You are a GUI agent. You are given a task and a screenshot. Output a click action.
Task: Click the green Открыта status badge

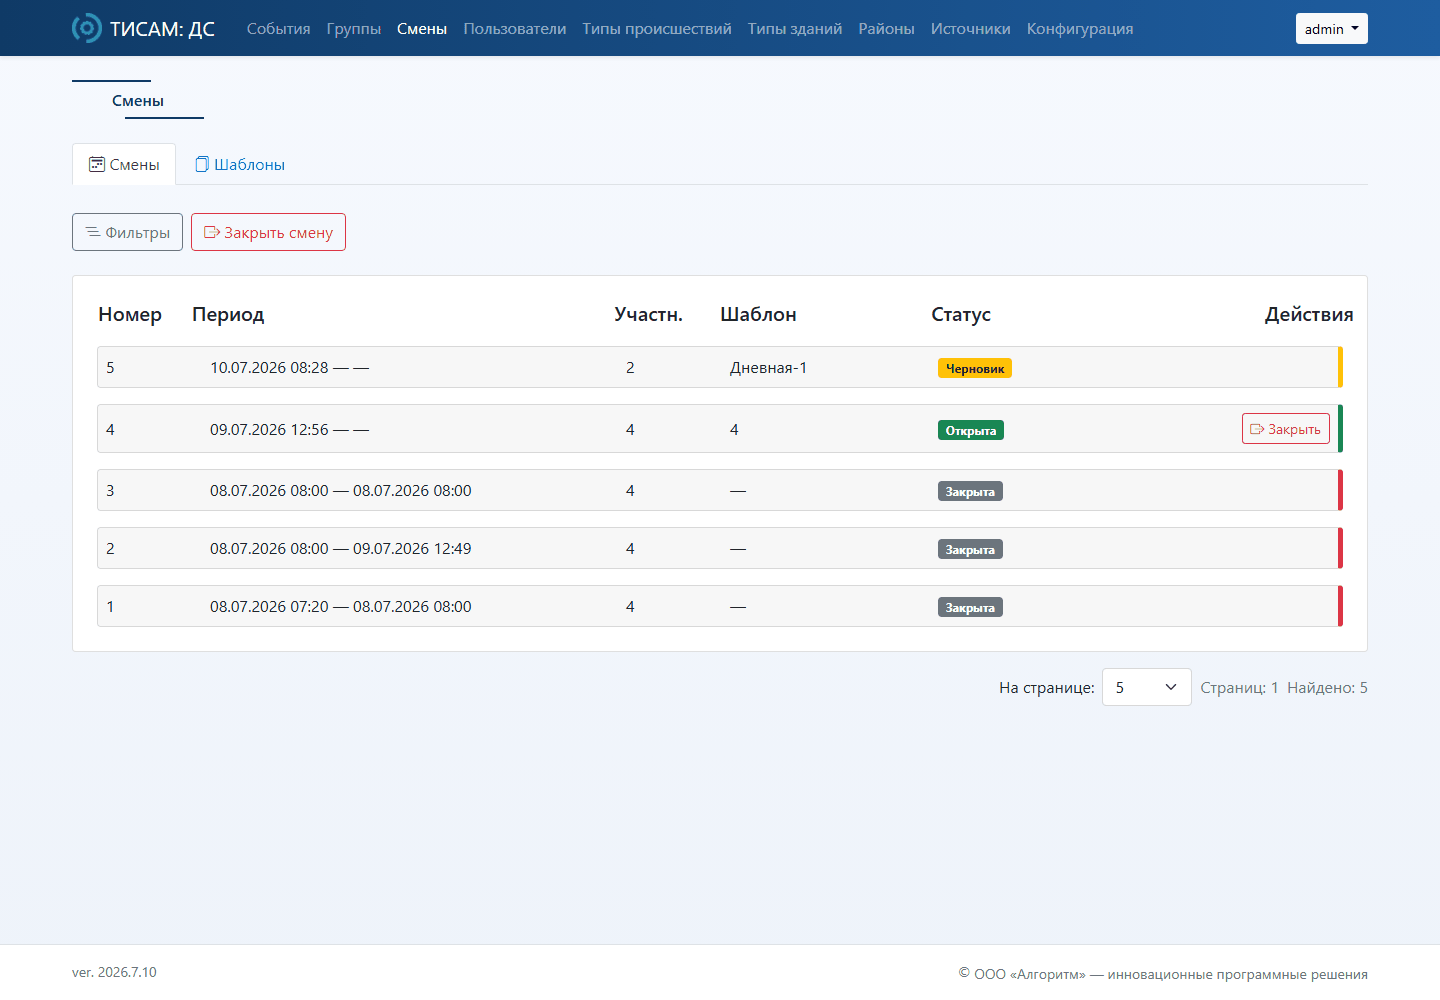(x=971, y=430)
